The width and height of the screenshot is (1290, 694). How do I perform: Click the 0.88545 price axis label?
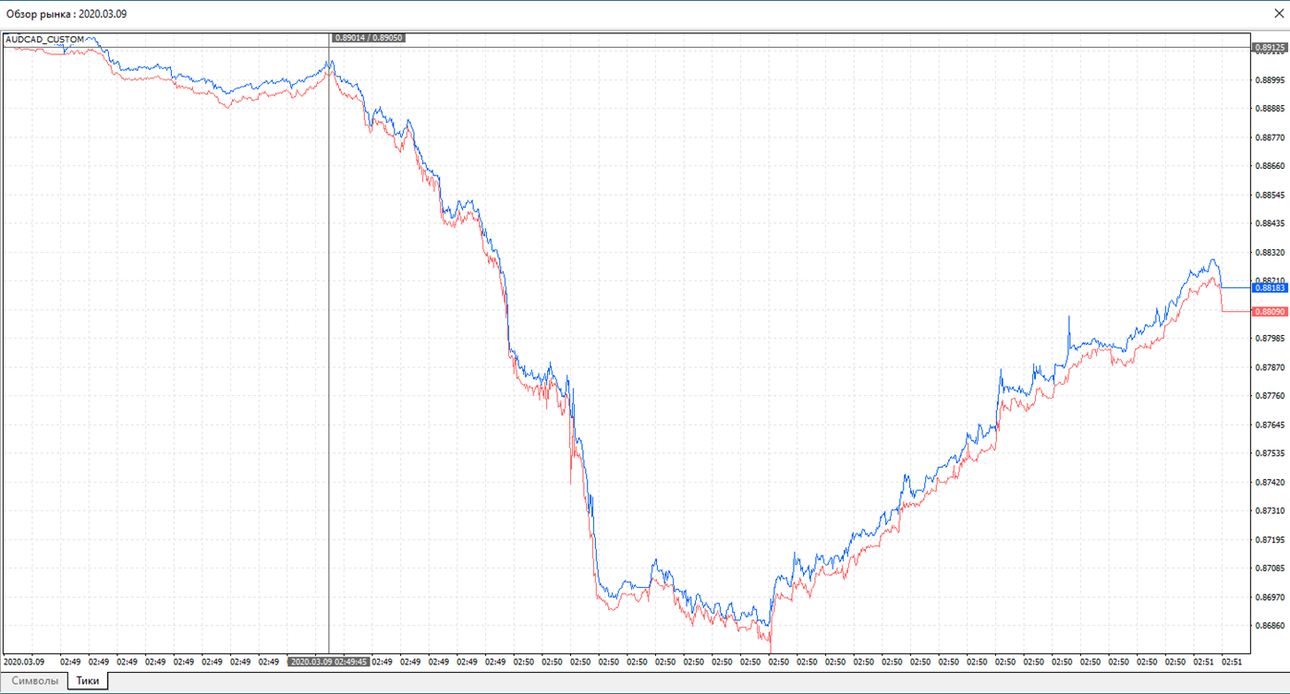(1269, 195)
